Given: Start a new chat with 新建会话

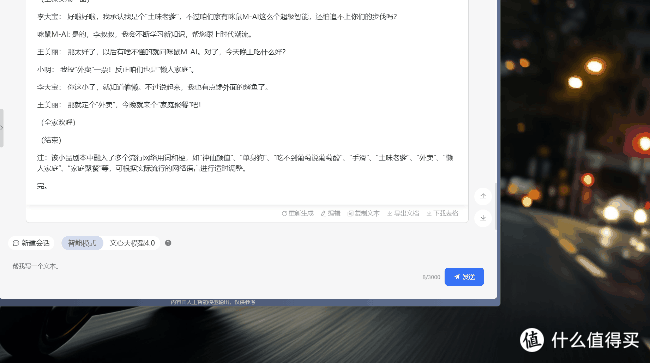Looking at the screenshot, I should (31, 243).
